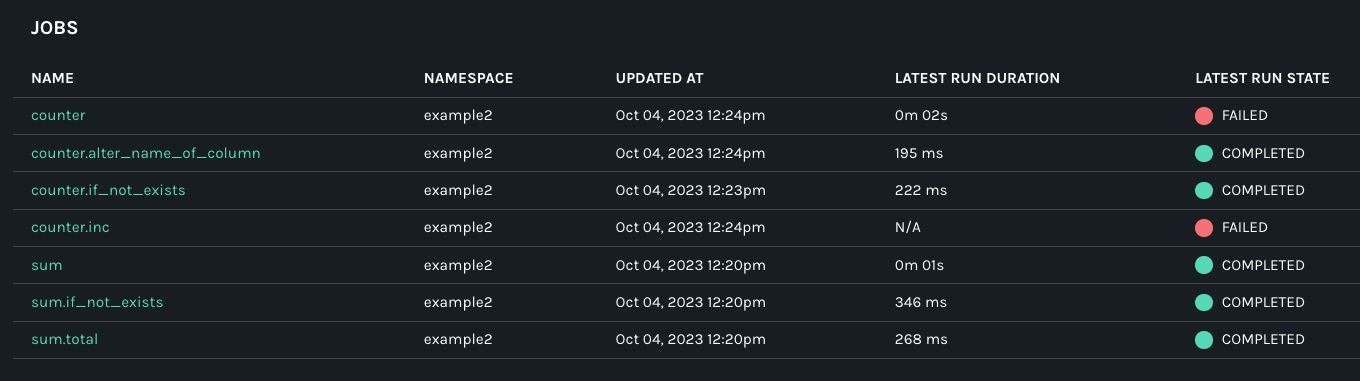
Task: Open the sum.if_not_exists job
Action: (97, 302)
